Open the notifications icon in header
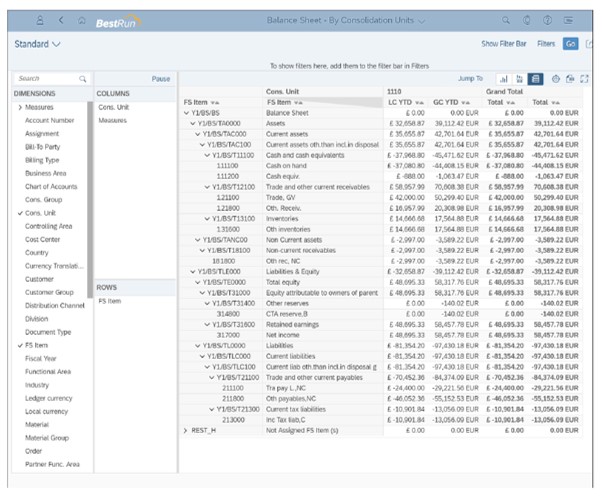Screen dimensions: 603x498 569,20
